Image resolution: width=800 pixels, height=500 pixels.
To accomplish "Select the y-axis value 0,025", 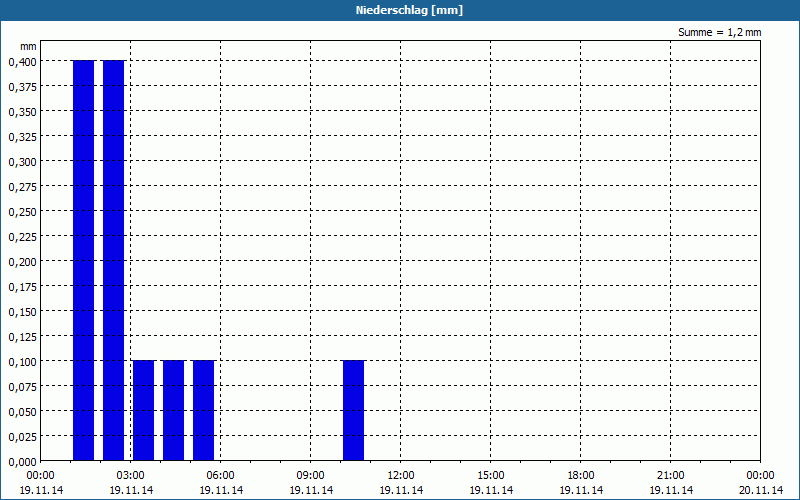I will tap(23, 437).
